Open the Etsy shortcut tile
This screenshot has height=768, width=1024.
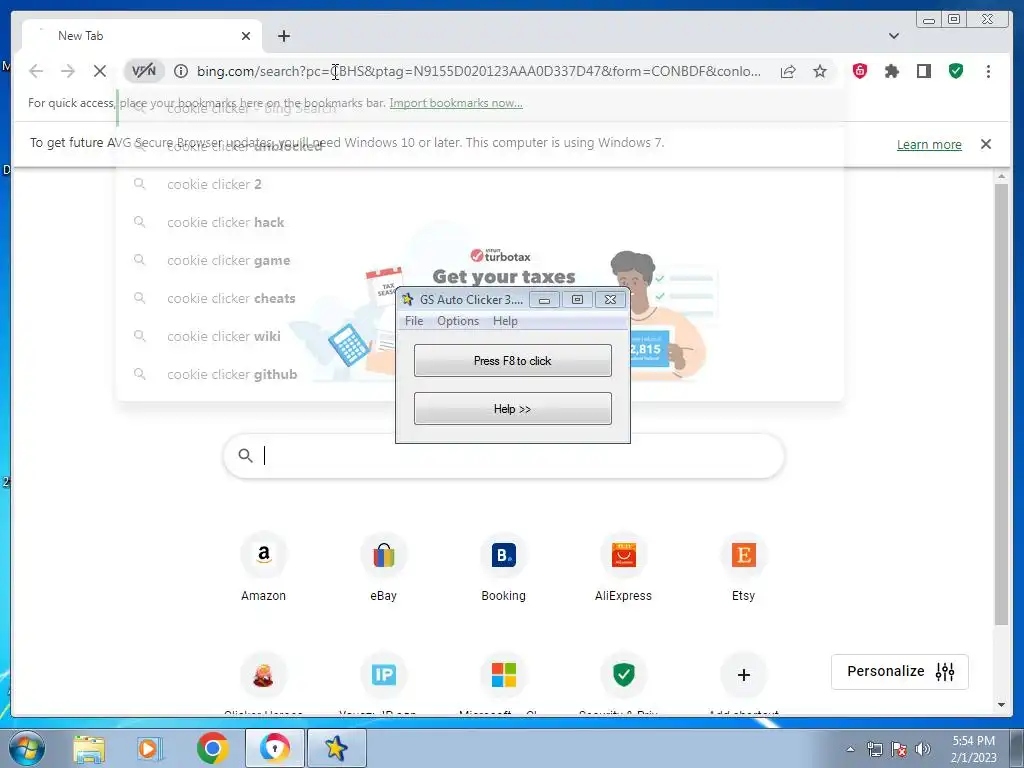(x=743, y=568)
